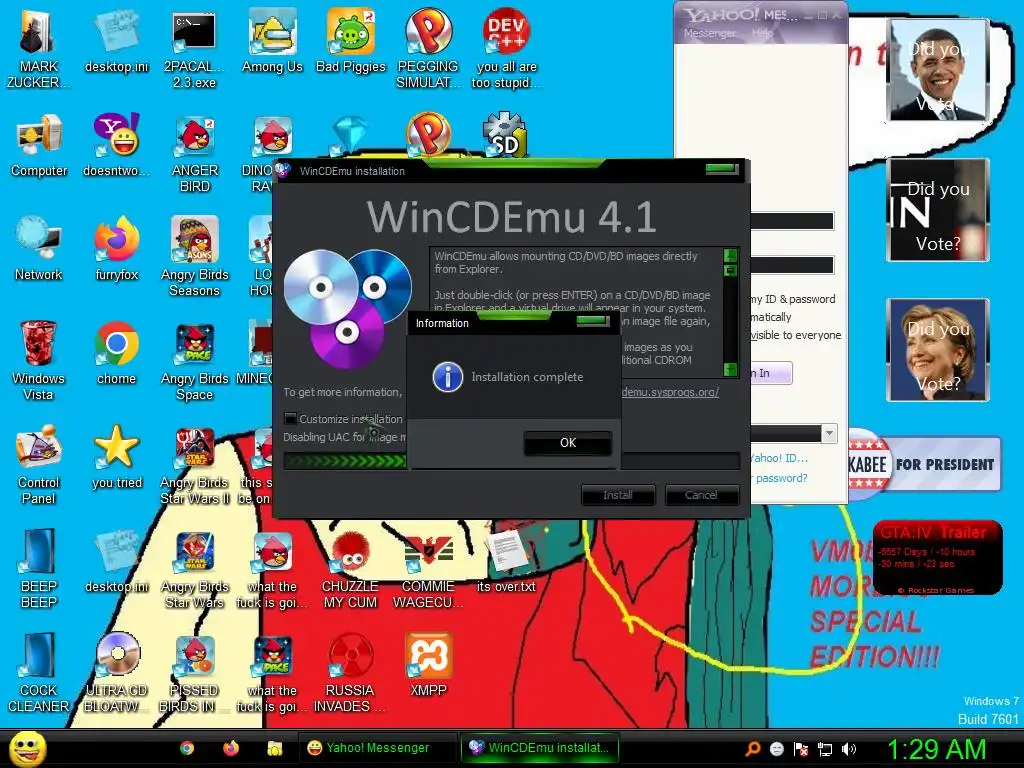Image resolution: width=1024 pixels, height=768 pixels.
Task: Switch to Yahoo! Messenger taskbar button
Action: click(x=377, y=748)
